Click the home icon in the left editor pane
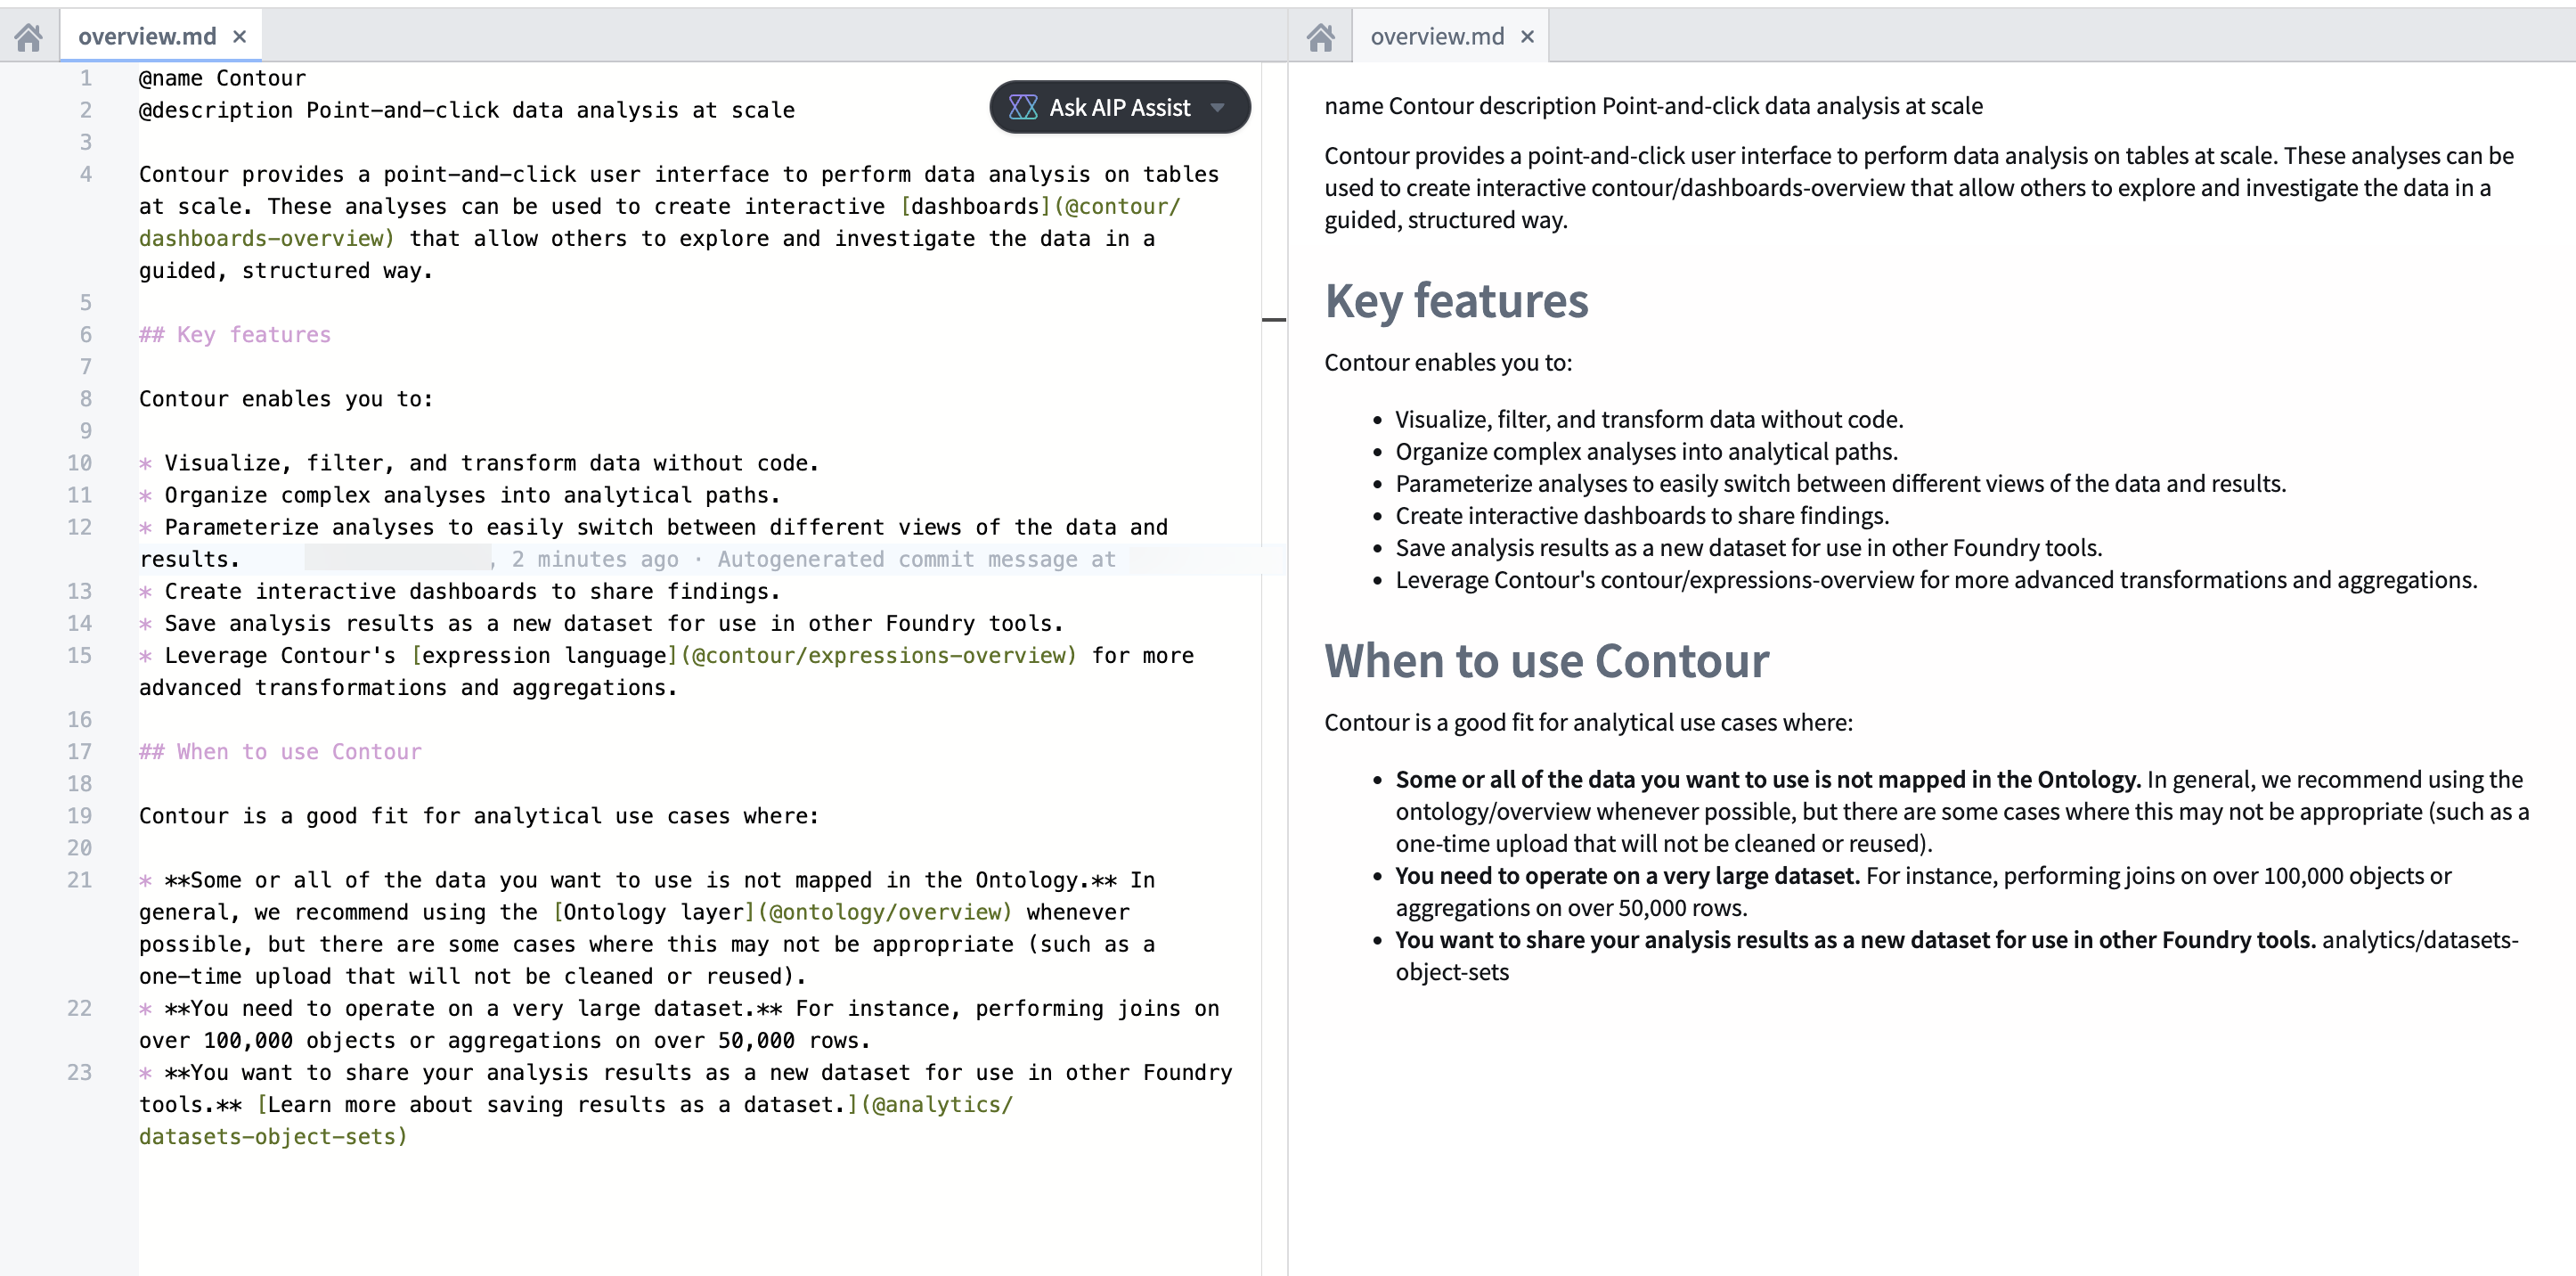 29,37
